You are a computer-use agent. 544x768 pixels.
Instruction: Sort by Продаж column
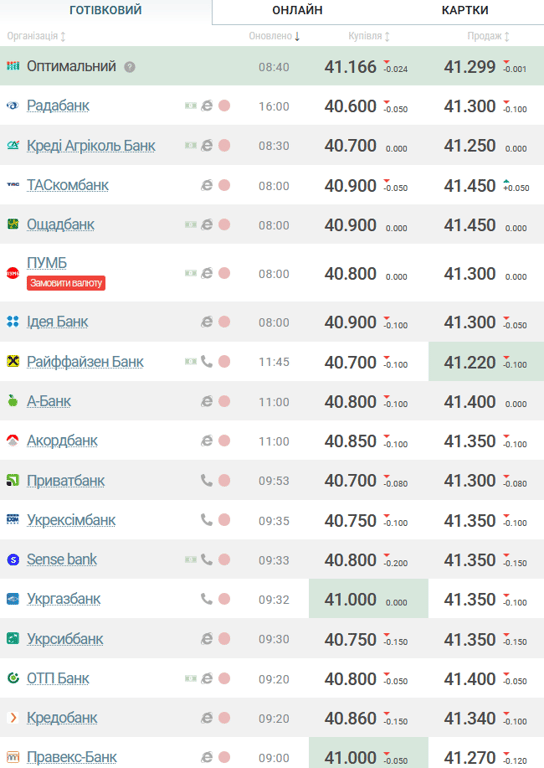pyautogui.click(x=488, y=36)
